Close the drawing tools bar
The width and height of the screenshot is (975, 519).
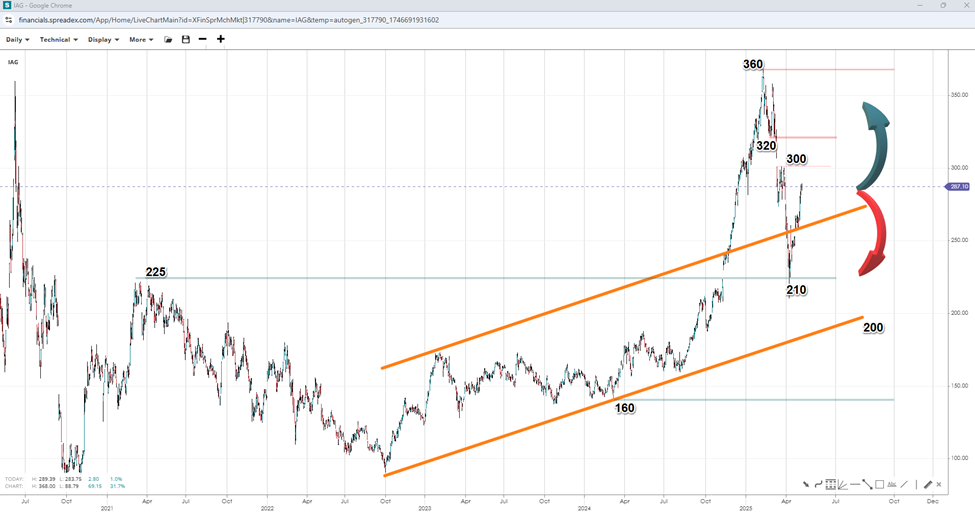pos(941,485)
